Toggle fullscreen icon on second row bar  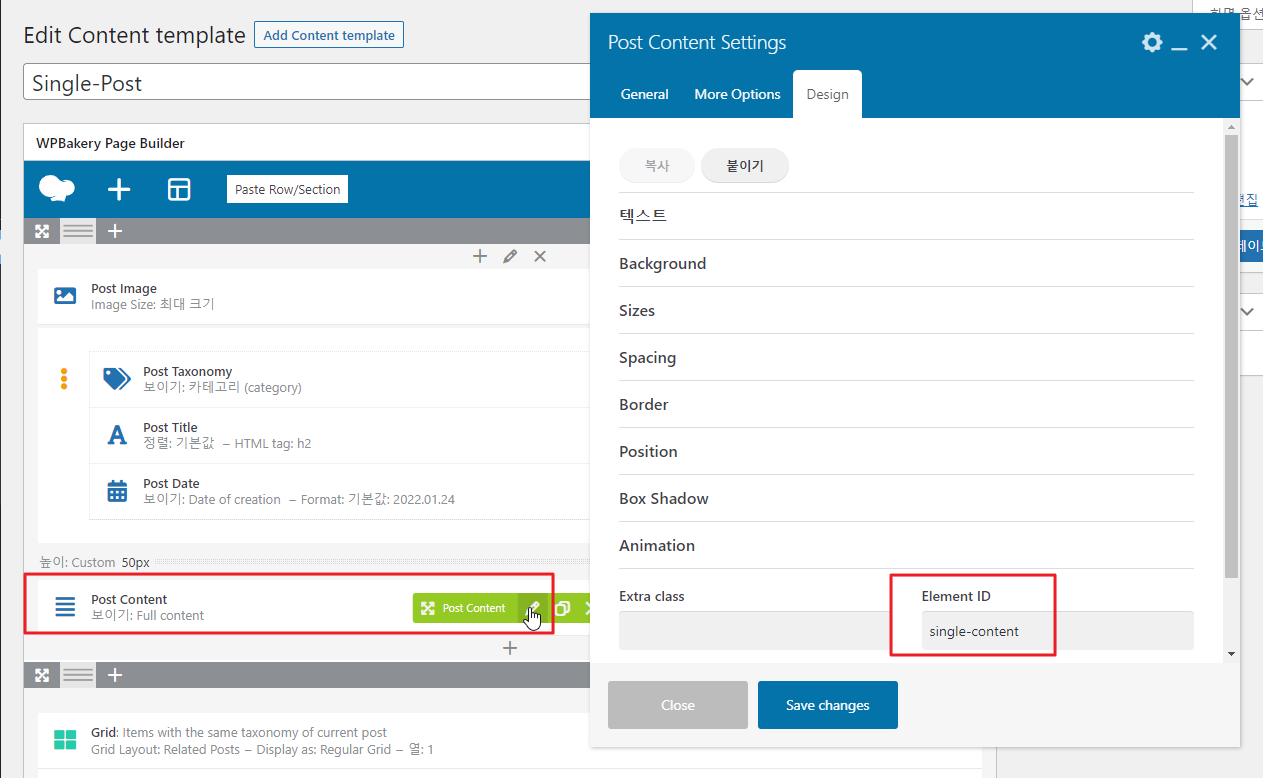point(42,675)
